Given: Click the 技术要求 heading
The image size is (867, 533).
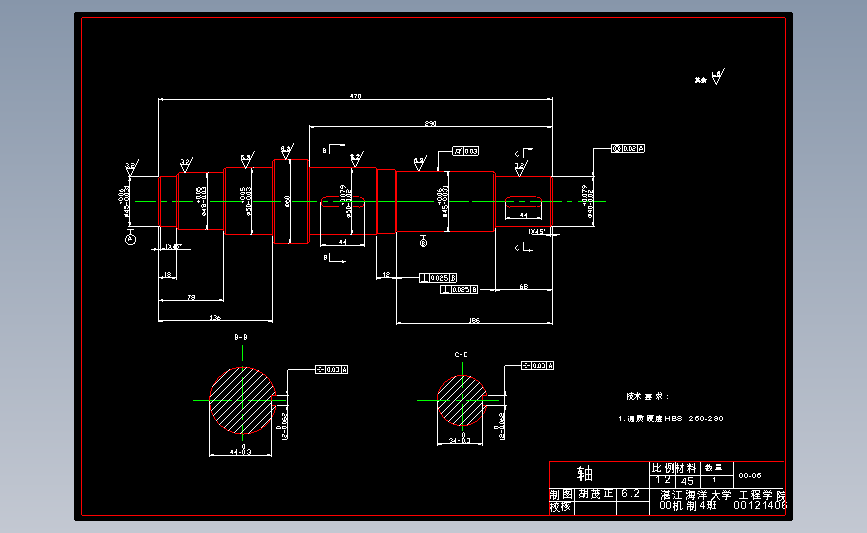Looking at the screenshot, I should [647, 396].
